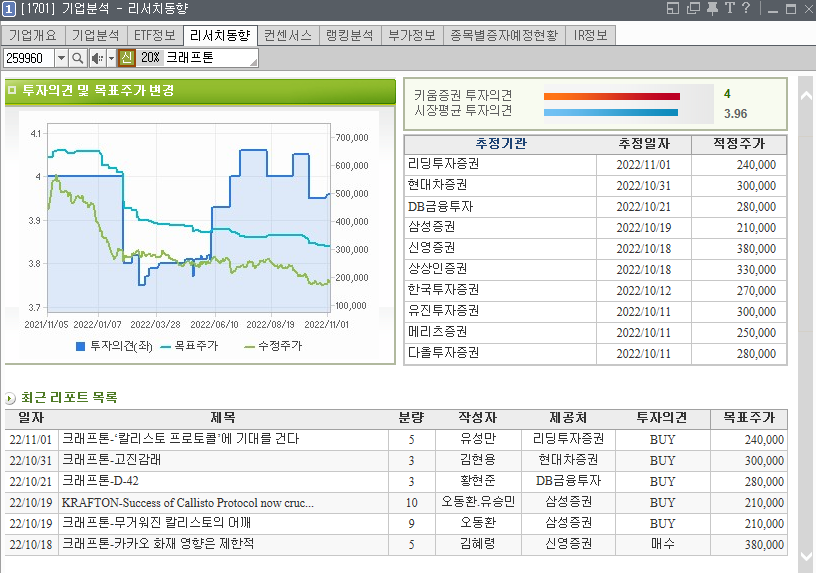Click the dock layout icon in title bar
The height and width of the screenshot is (573, 816).
(674, 9)
